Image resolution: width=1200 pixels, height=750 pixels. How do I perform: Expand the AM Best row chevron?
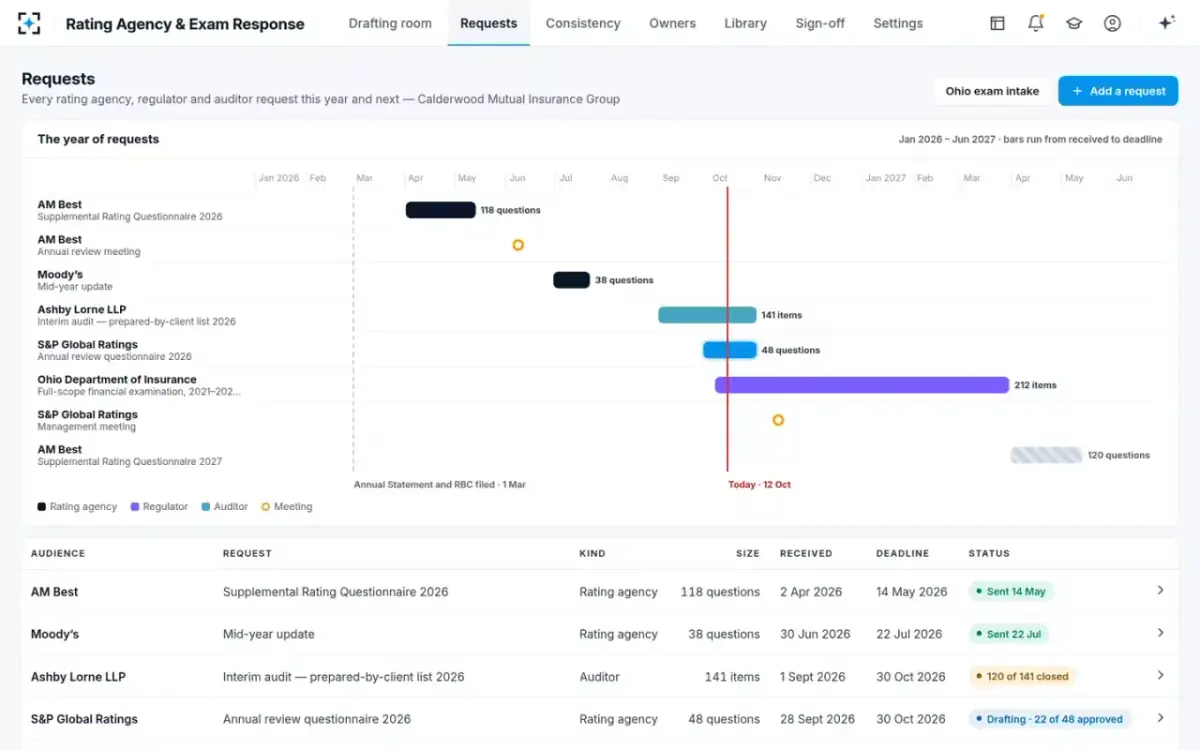tap(1160, 591)
